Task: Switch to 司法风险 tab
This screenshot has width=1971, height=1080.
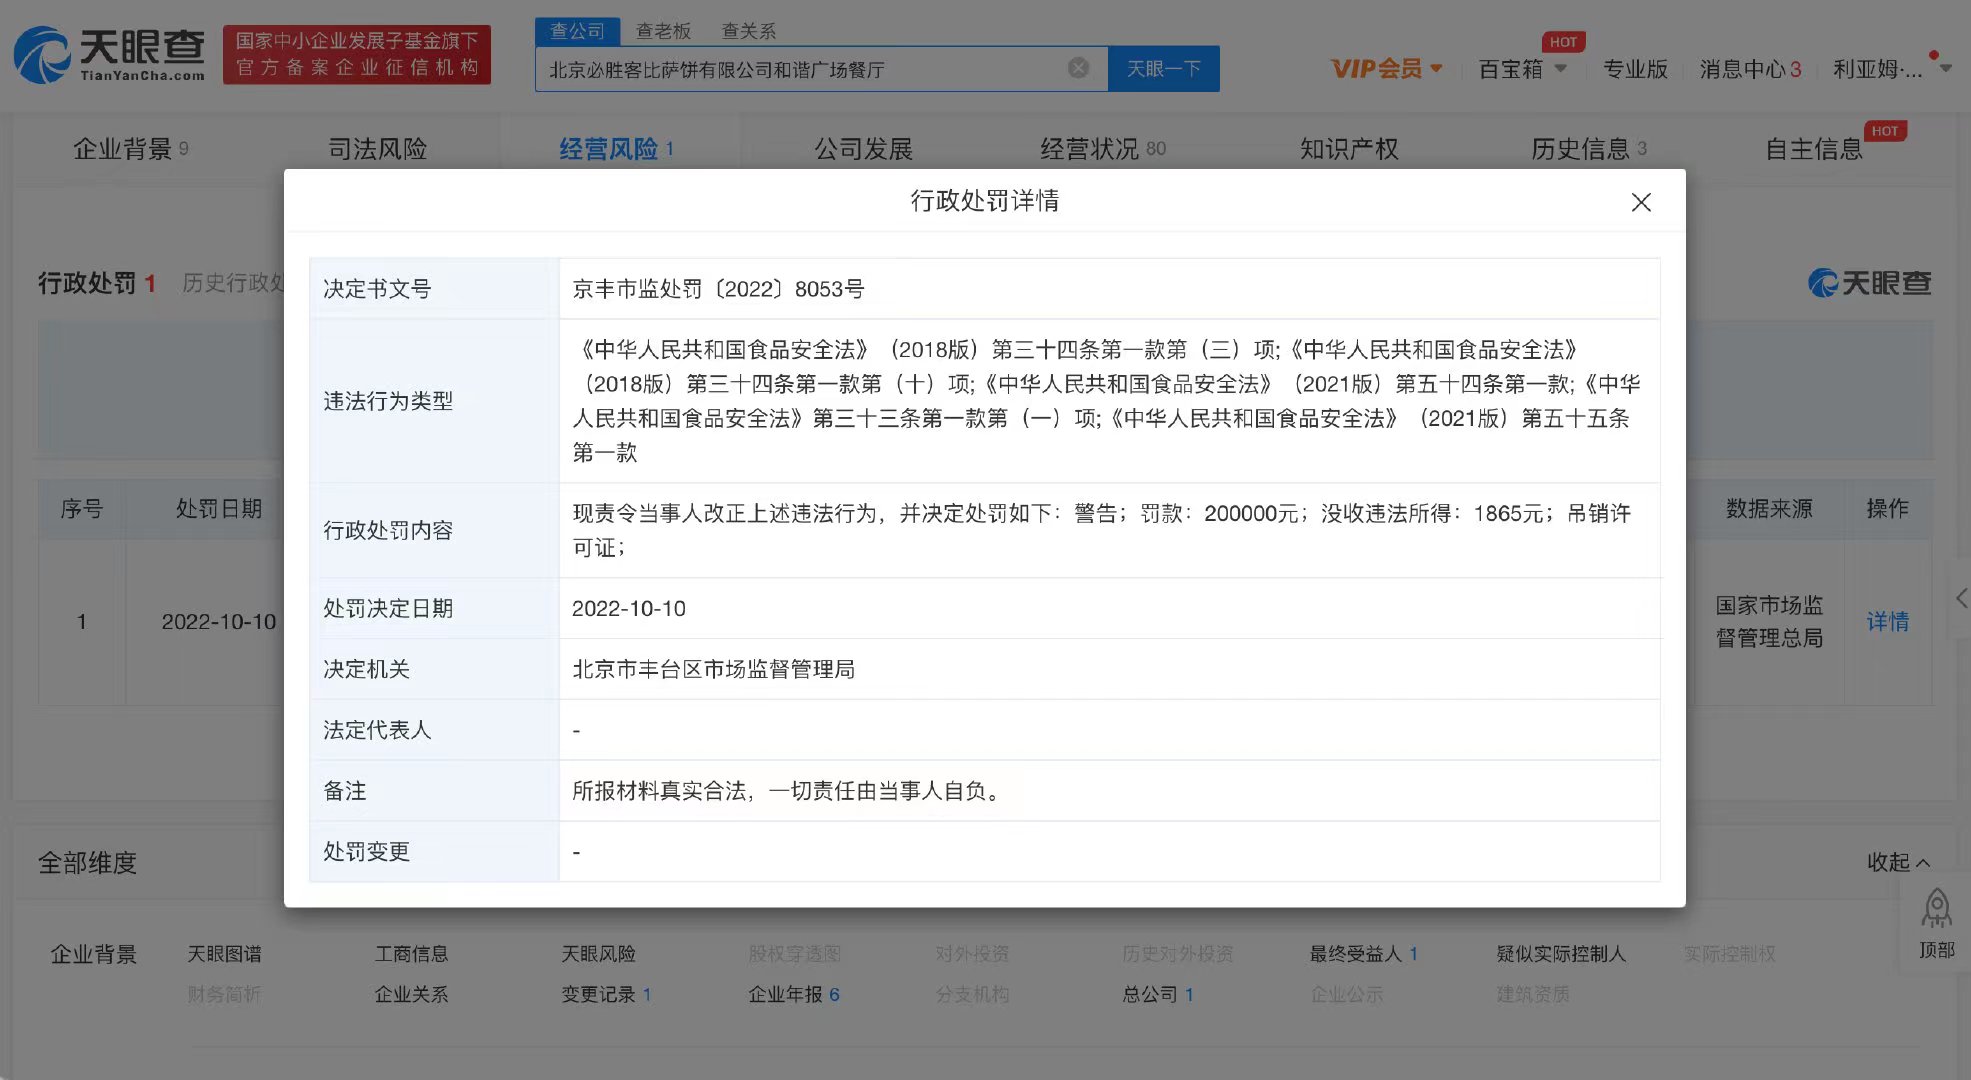Action: (377, 149)
